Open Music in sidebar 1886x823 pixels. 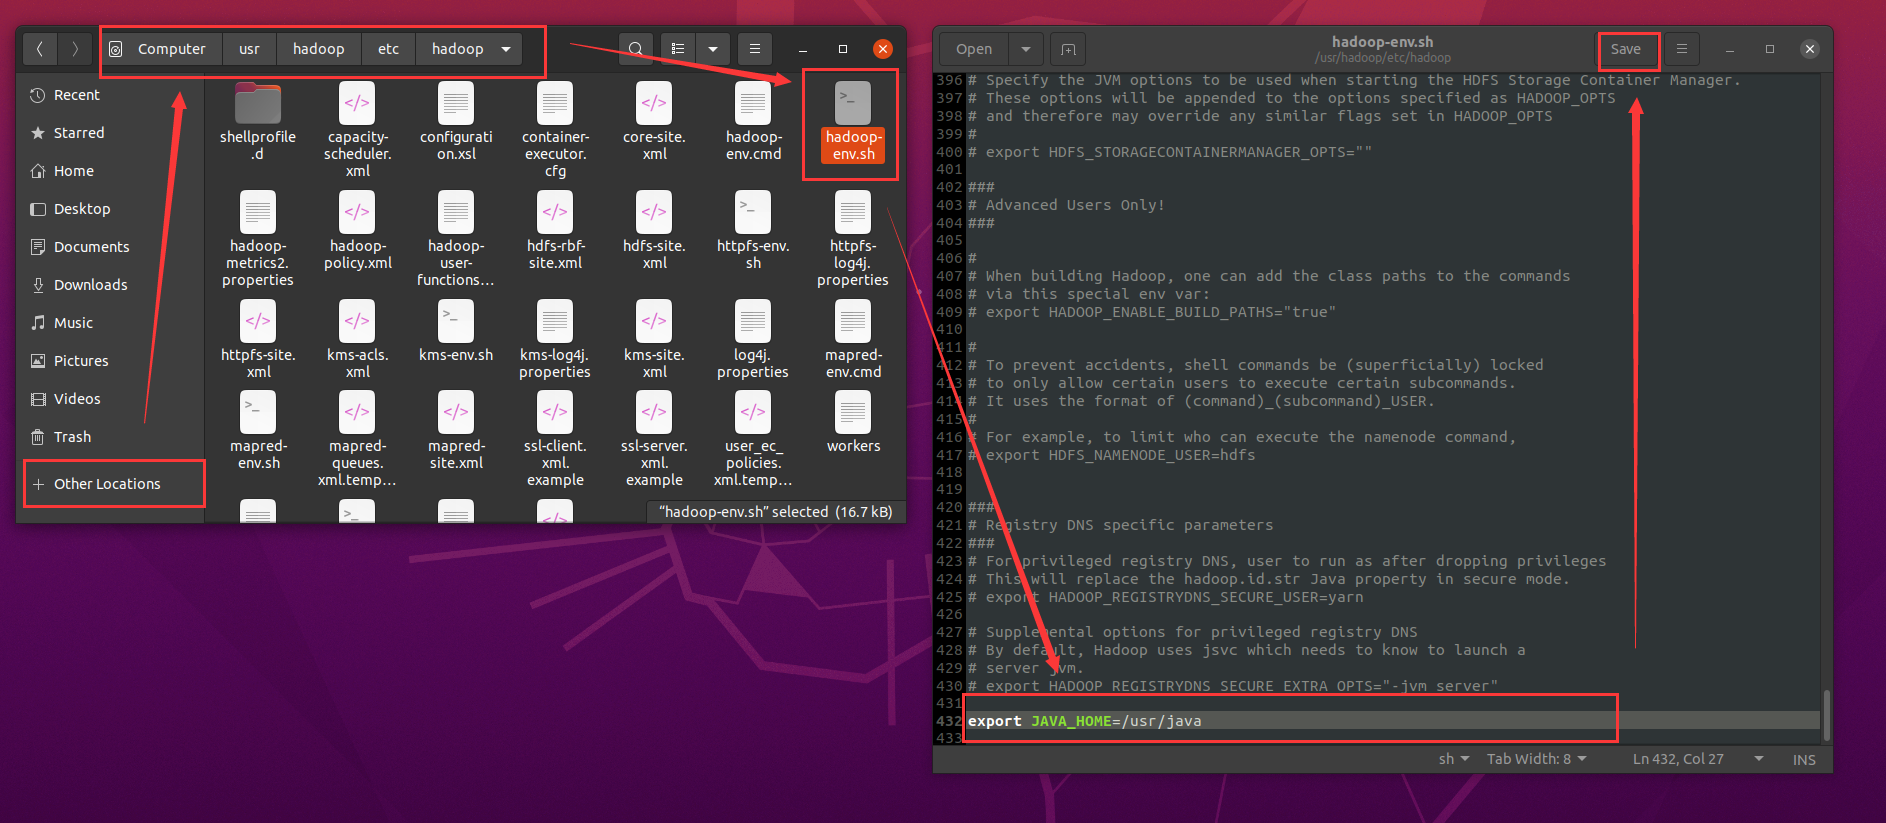point(110,323)
